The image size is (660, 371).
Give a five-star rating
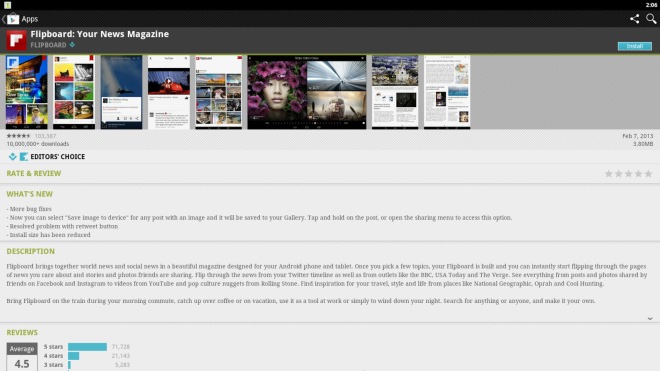click(648, 173)
